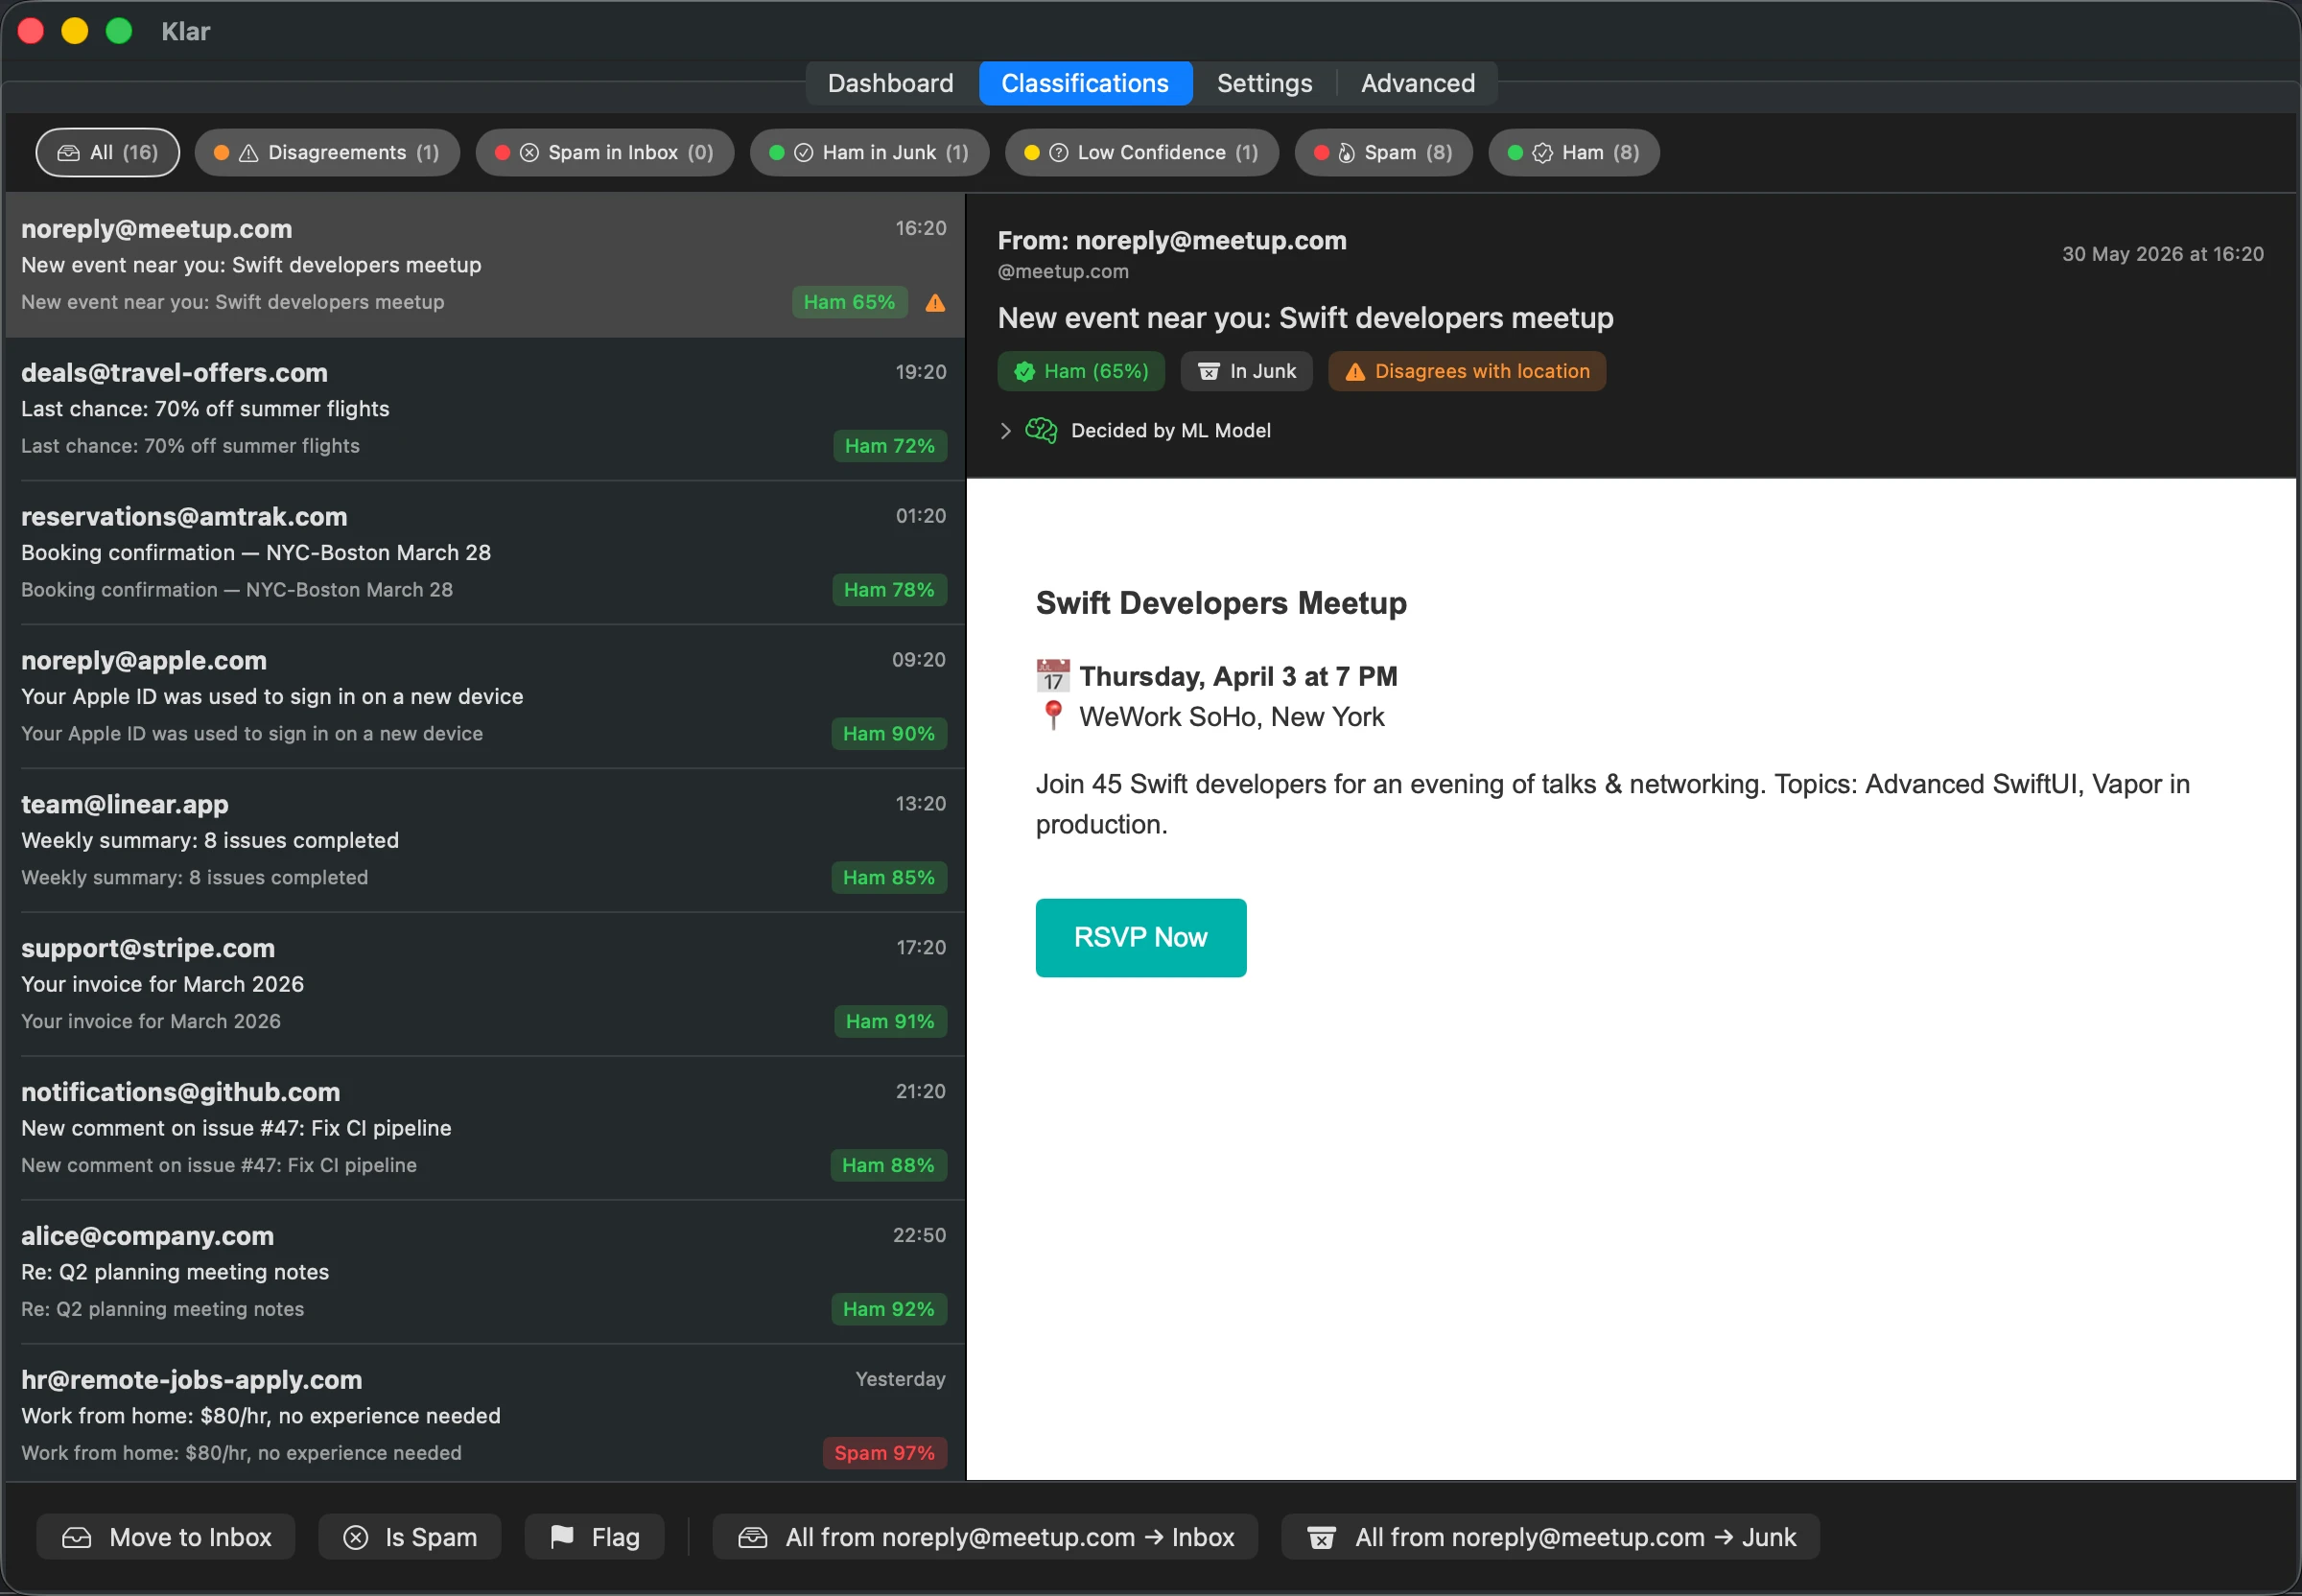Image resolution: width=2302 pixels, height=1596 pixels.
Task: Toggle the Ham in Junk (1) filter
Action: 869,152
